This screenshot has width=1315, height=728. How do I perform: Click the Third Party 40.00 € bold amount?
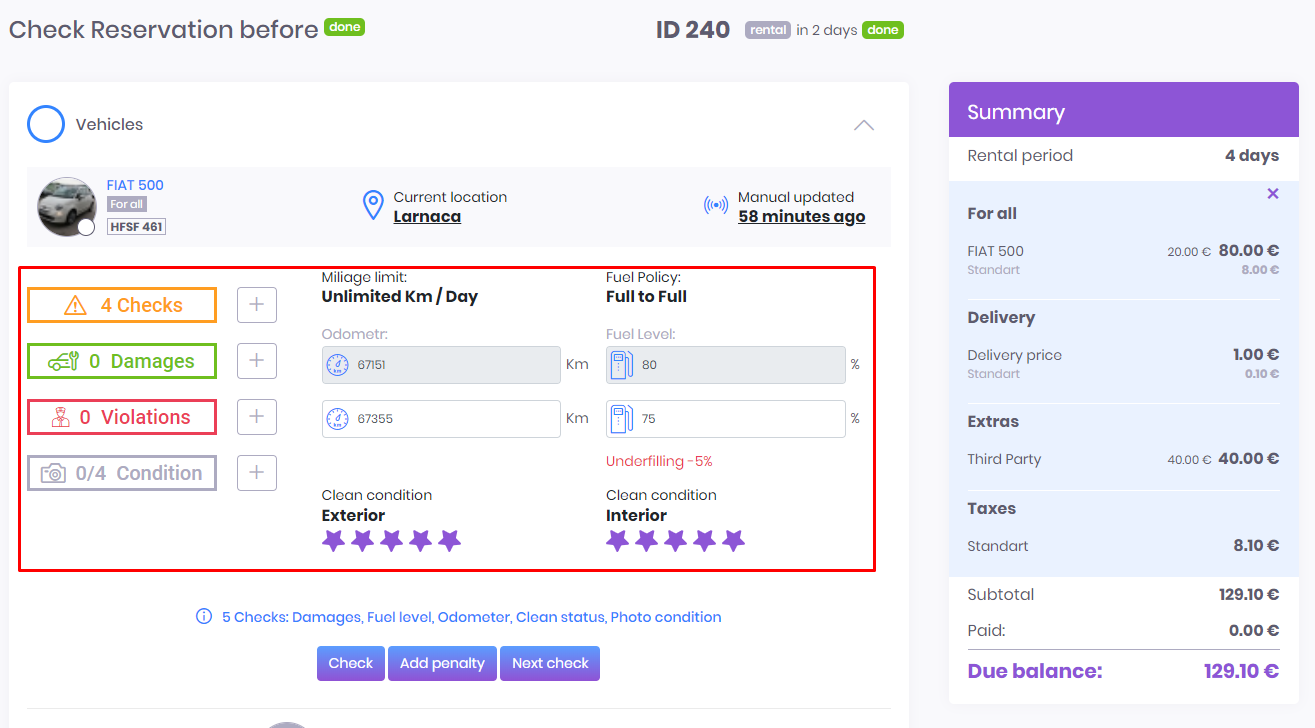[x=1249, y=459]
